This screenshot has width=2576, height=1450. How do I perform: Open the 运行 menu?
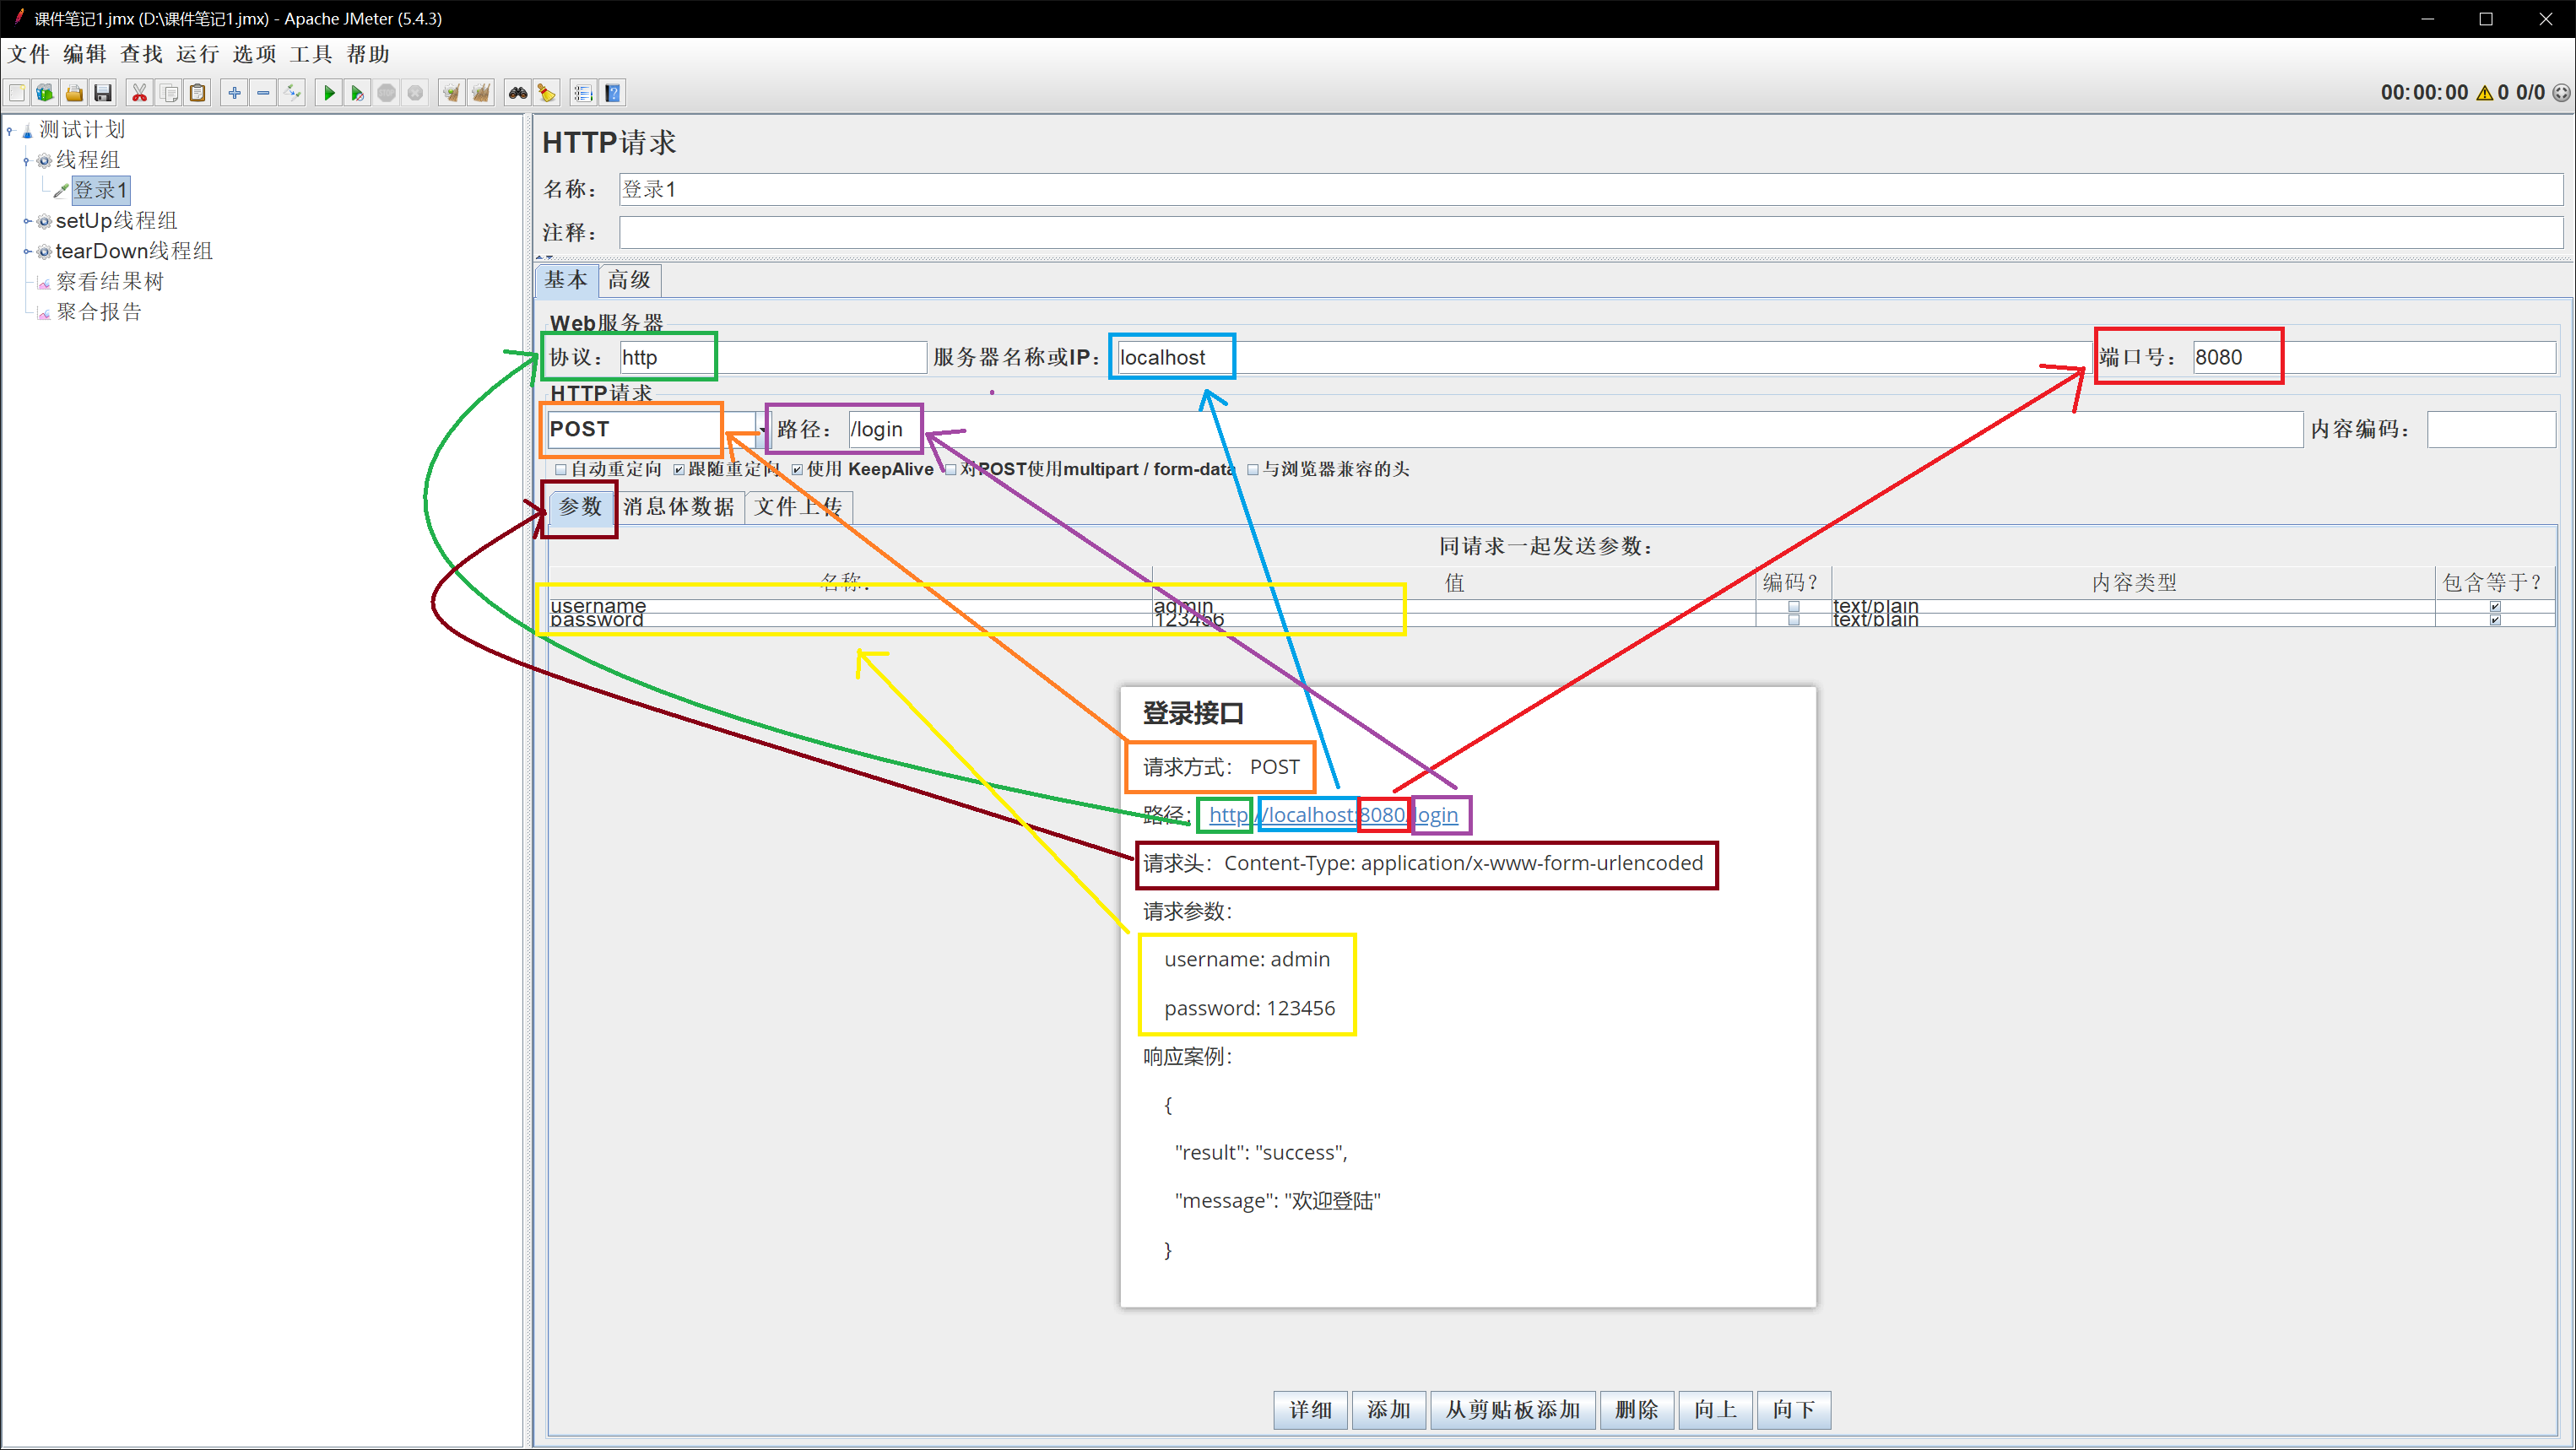(197, 54)
